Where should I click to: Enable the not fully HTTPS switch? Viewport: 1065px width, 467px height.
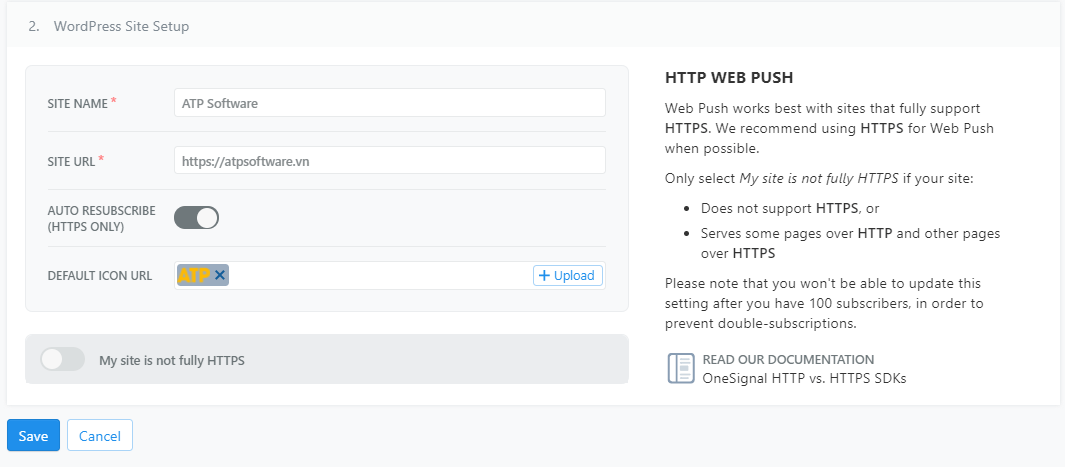pyautogui.click(x=63, y=360)
